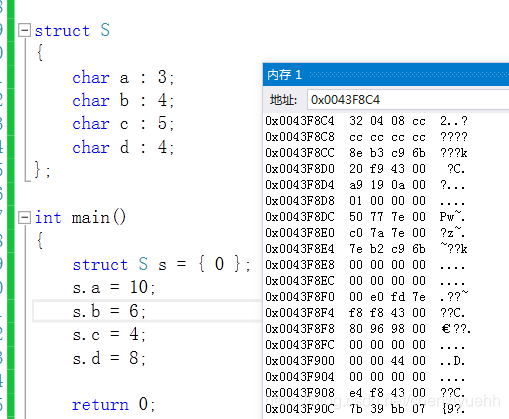Click the line 'struct S s = { 0 };'
The width and height of the screenshot is (509, 419).
coord(161,264)
